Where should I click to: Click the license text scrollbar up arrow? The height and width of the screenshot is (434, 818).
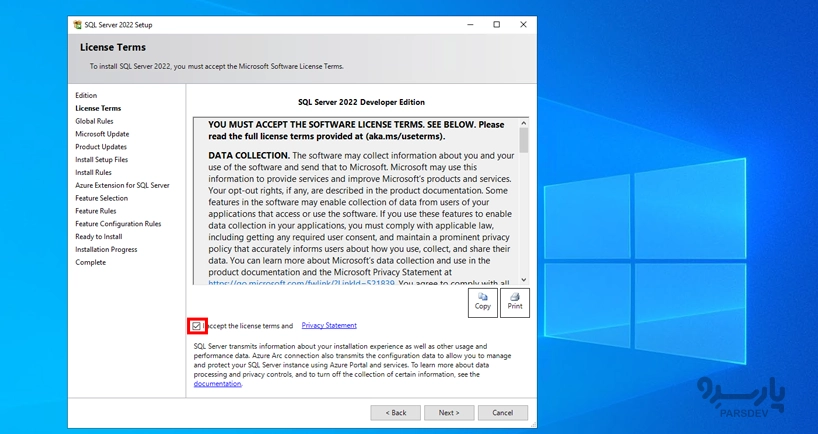pyautogui.click(x=524, y=122)
